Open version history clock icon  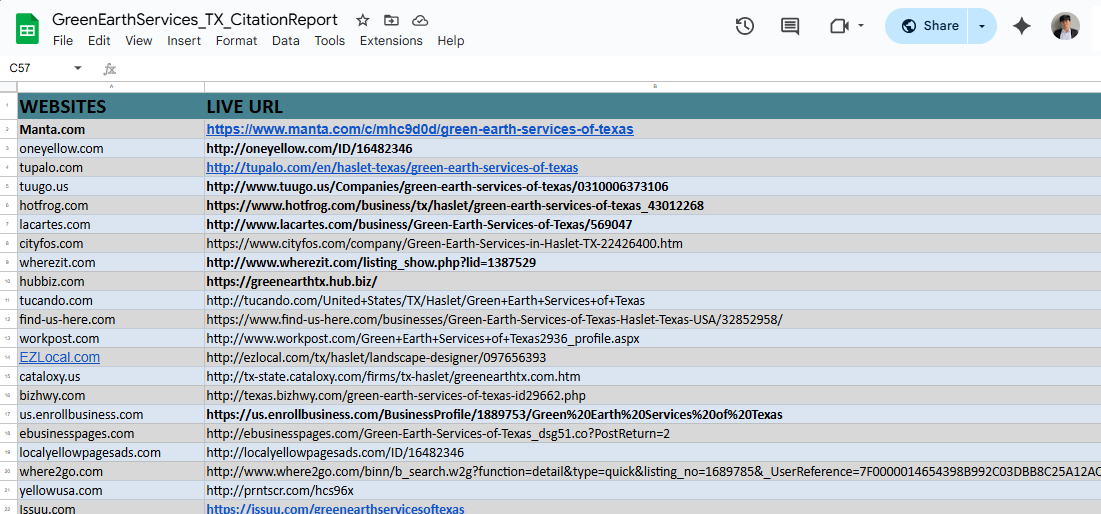click(744, 26)
